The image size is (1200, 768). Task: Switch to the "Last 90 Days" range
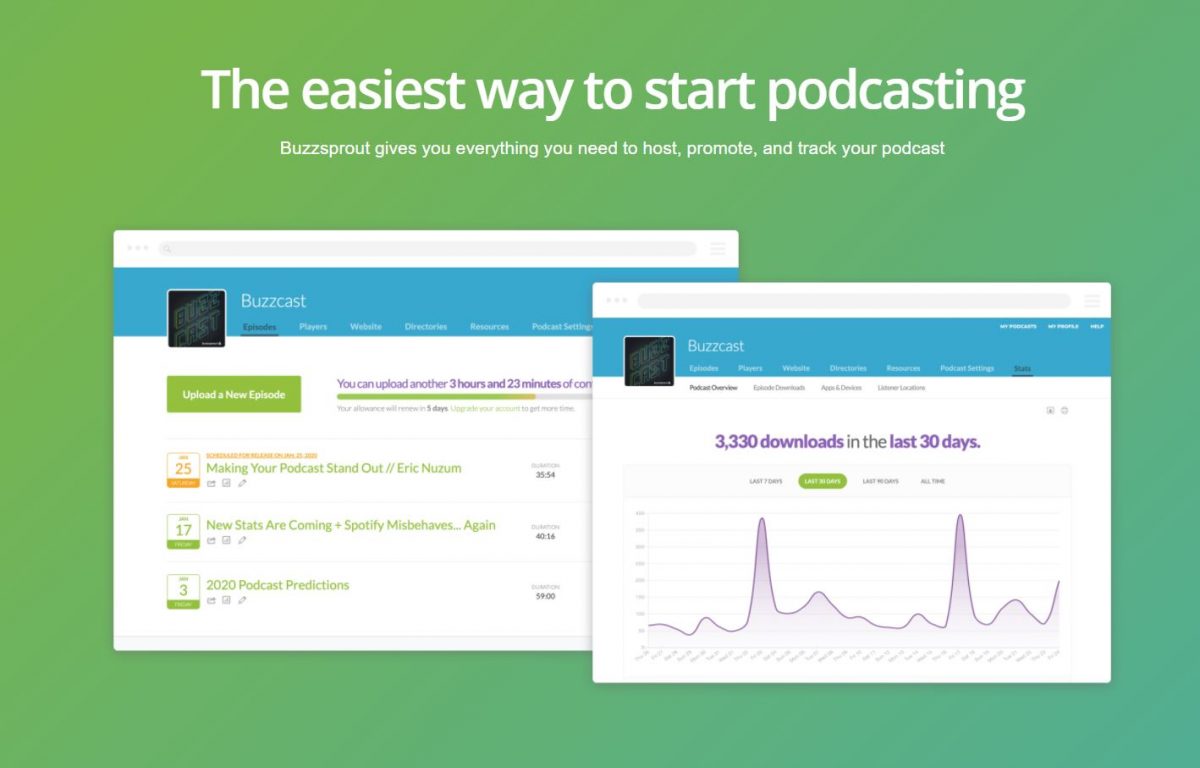tap(881, 481)
